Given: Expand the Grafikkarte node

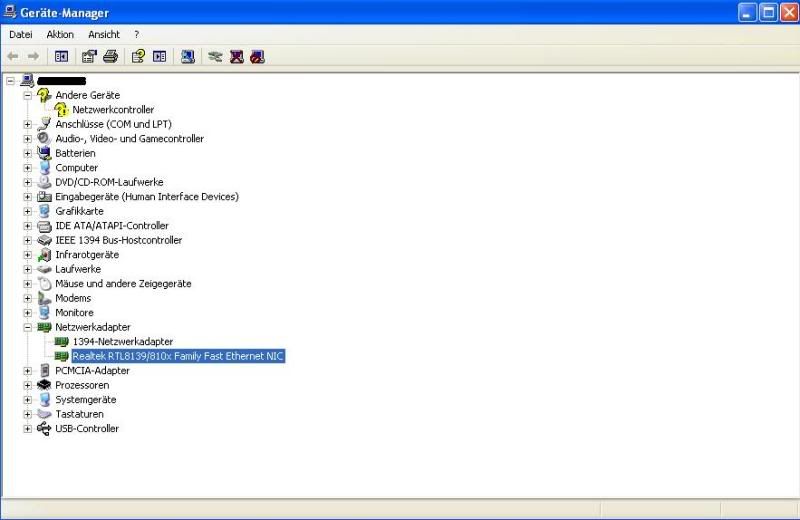Looking at the screenshot, I should tap(28, 211).
